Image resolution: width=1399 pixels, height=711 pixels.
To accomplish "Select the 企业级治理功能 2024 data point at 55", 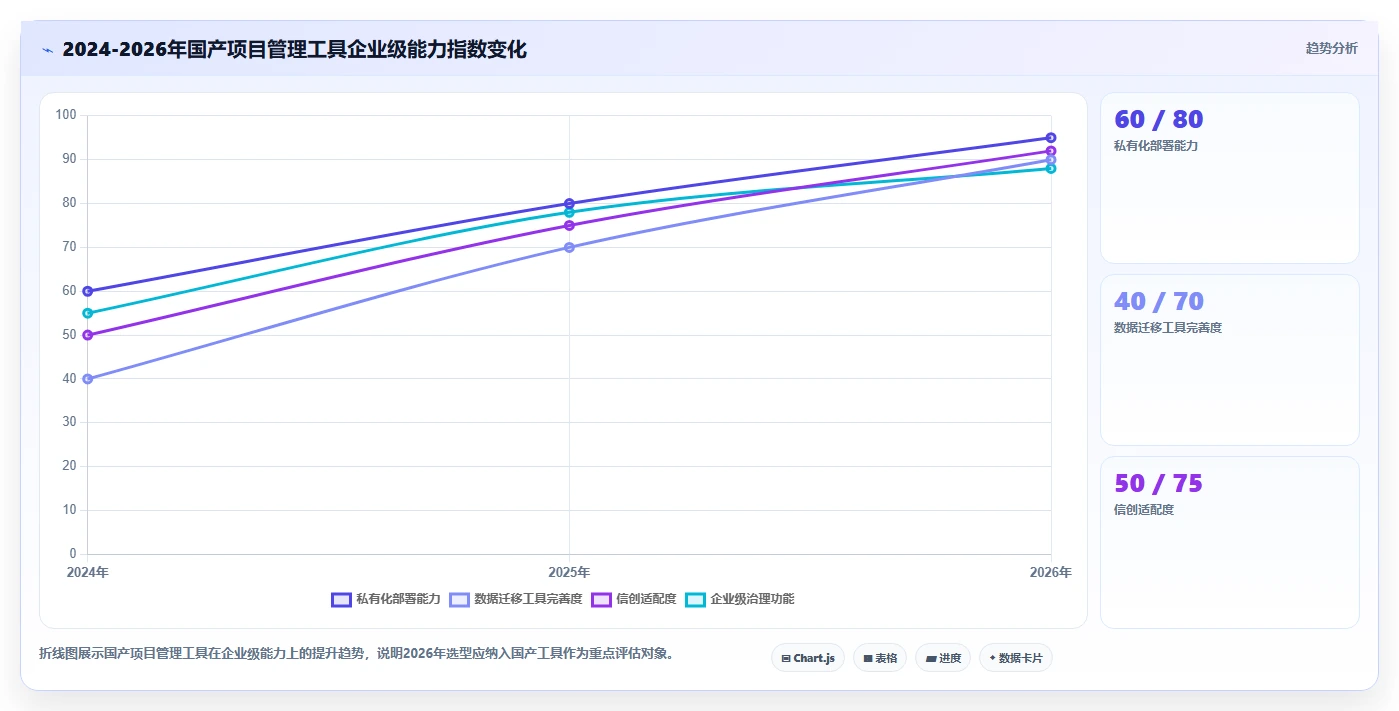I will tap(88, 313).
